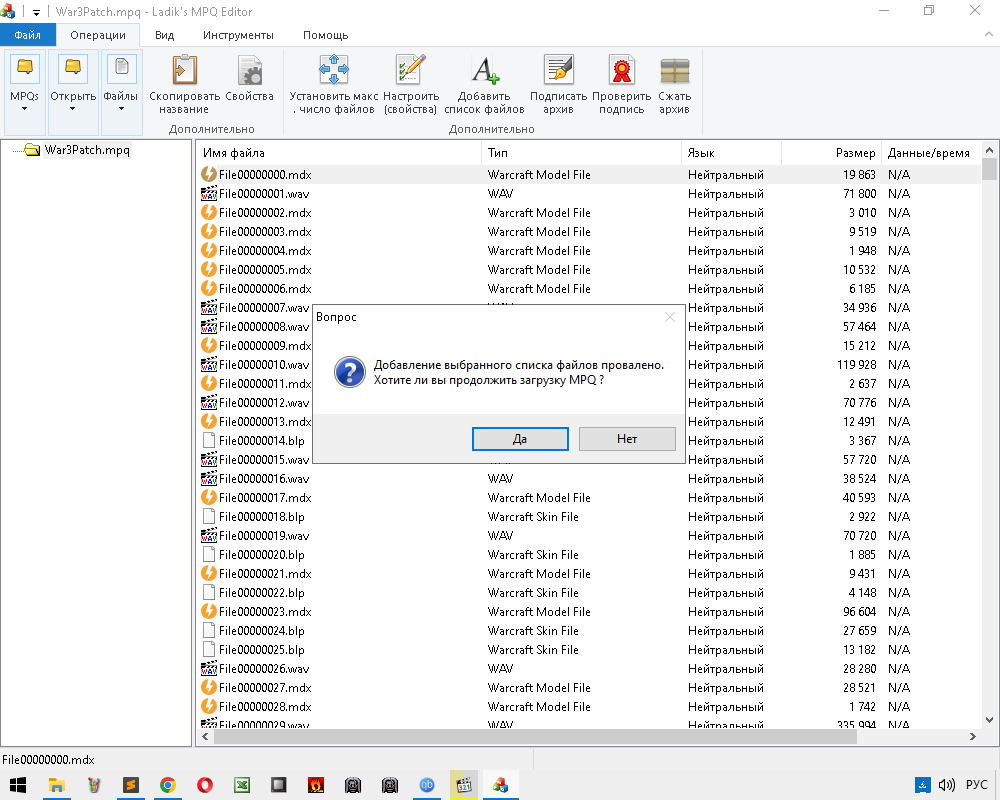Collapse the ribbon with the chevron

point(989,34)
